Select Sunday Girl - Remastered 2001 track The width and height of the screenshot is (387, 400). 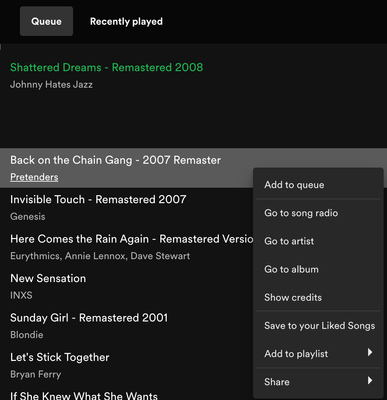tap(89, 318)
